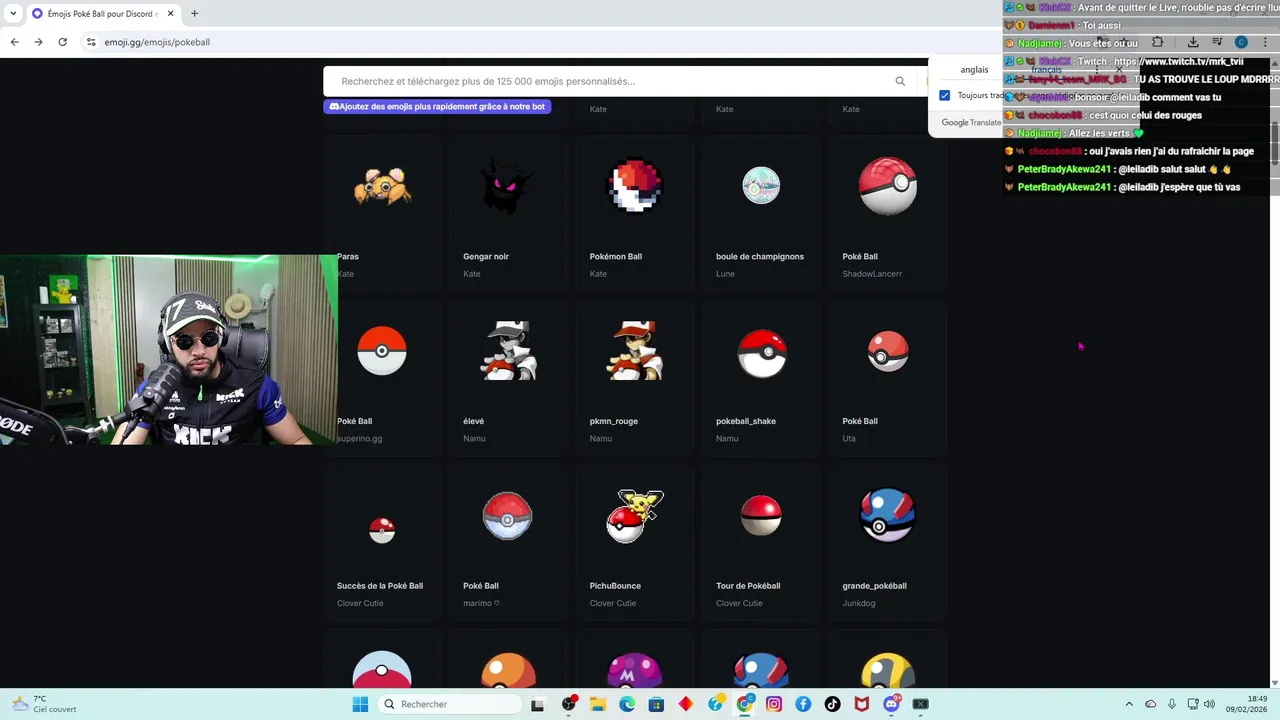Image resolution: width=1280 pixels, height=720 pixels.
Task: View site information icon in address bar
Action: (x=91, y=42)
